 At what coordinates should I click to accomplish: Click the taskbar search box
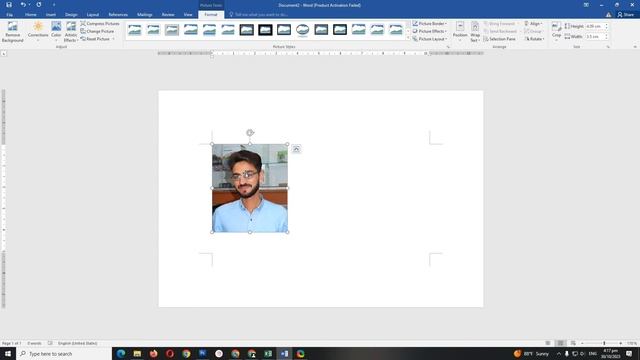64,353
